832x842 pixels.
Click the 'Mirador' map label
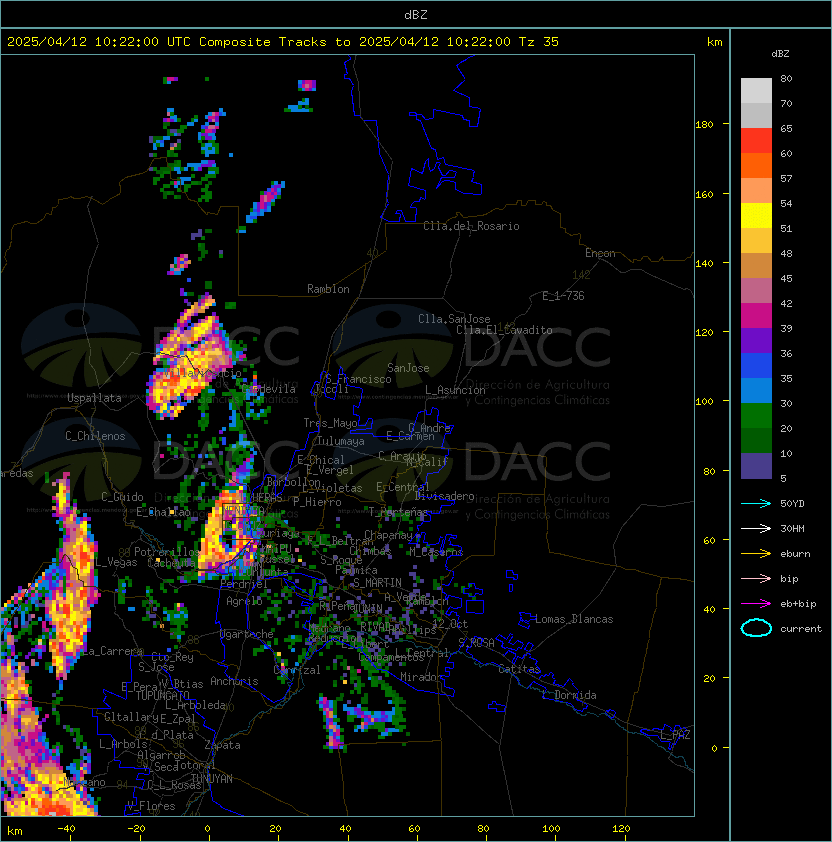point(421,677)
